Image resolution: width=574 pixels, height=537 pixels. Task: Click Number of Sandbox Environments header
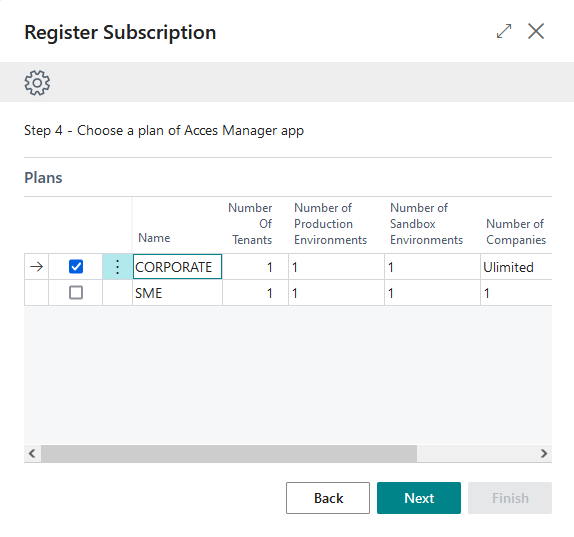[426, 224]
